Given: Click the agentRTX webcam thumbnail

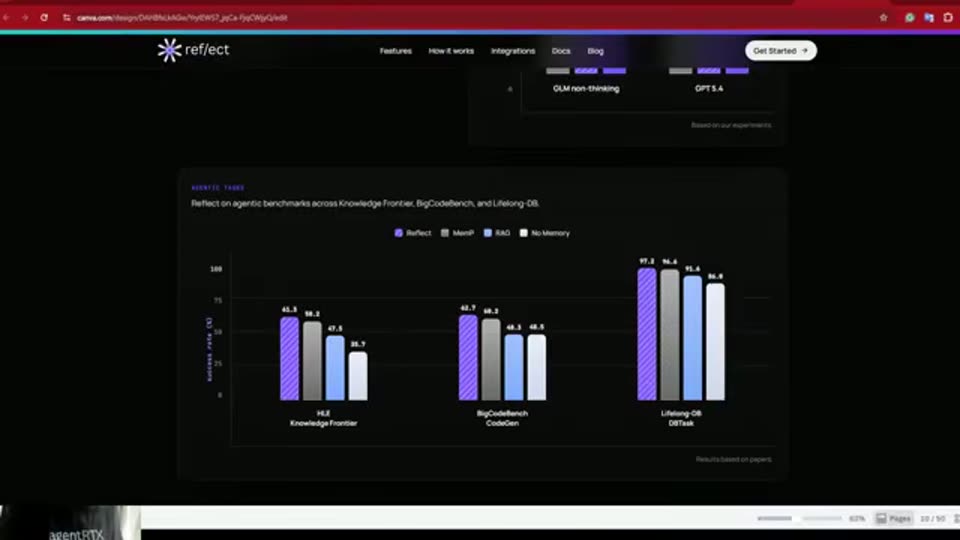Looking at the screenshot, I should 70,523.
